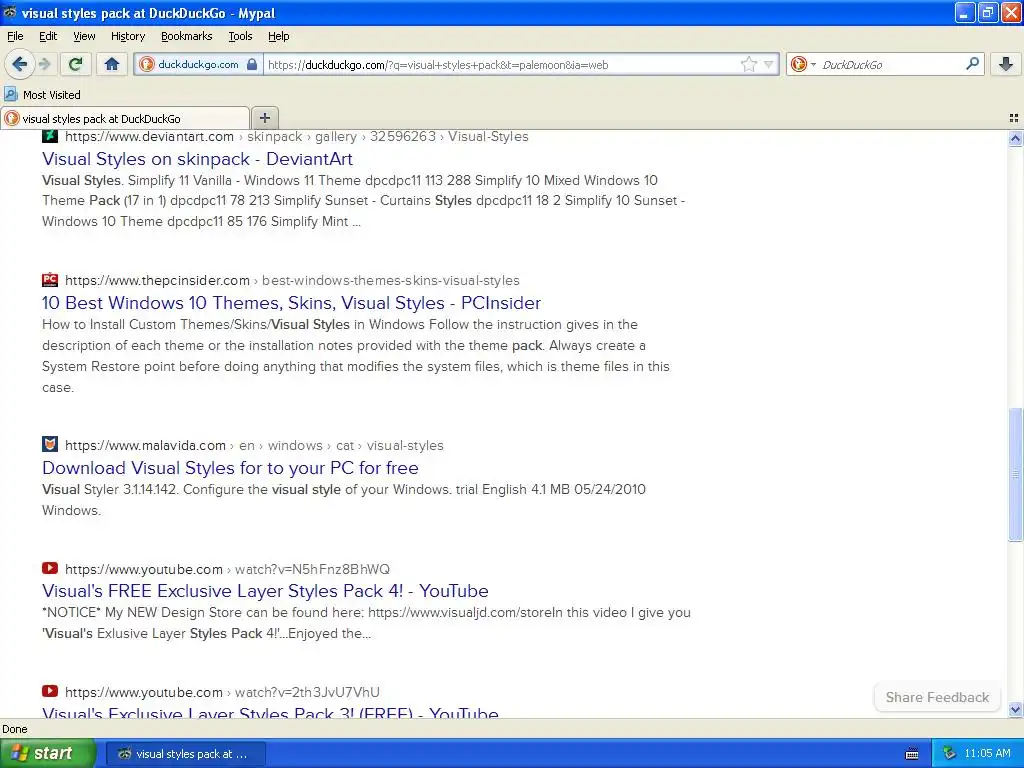Click the vertical scrollbar thumb
Viewport: 1024px width, 768px height.
point(1015,474)
